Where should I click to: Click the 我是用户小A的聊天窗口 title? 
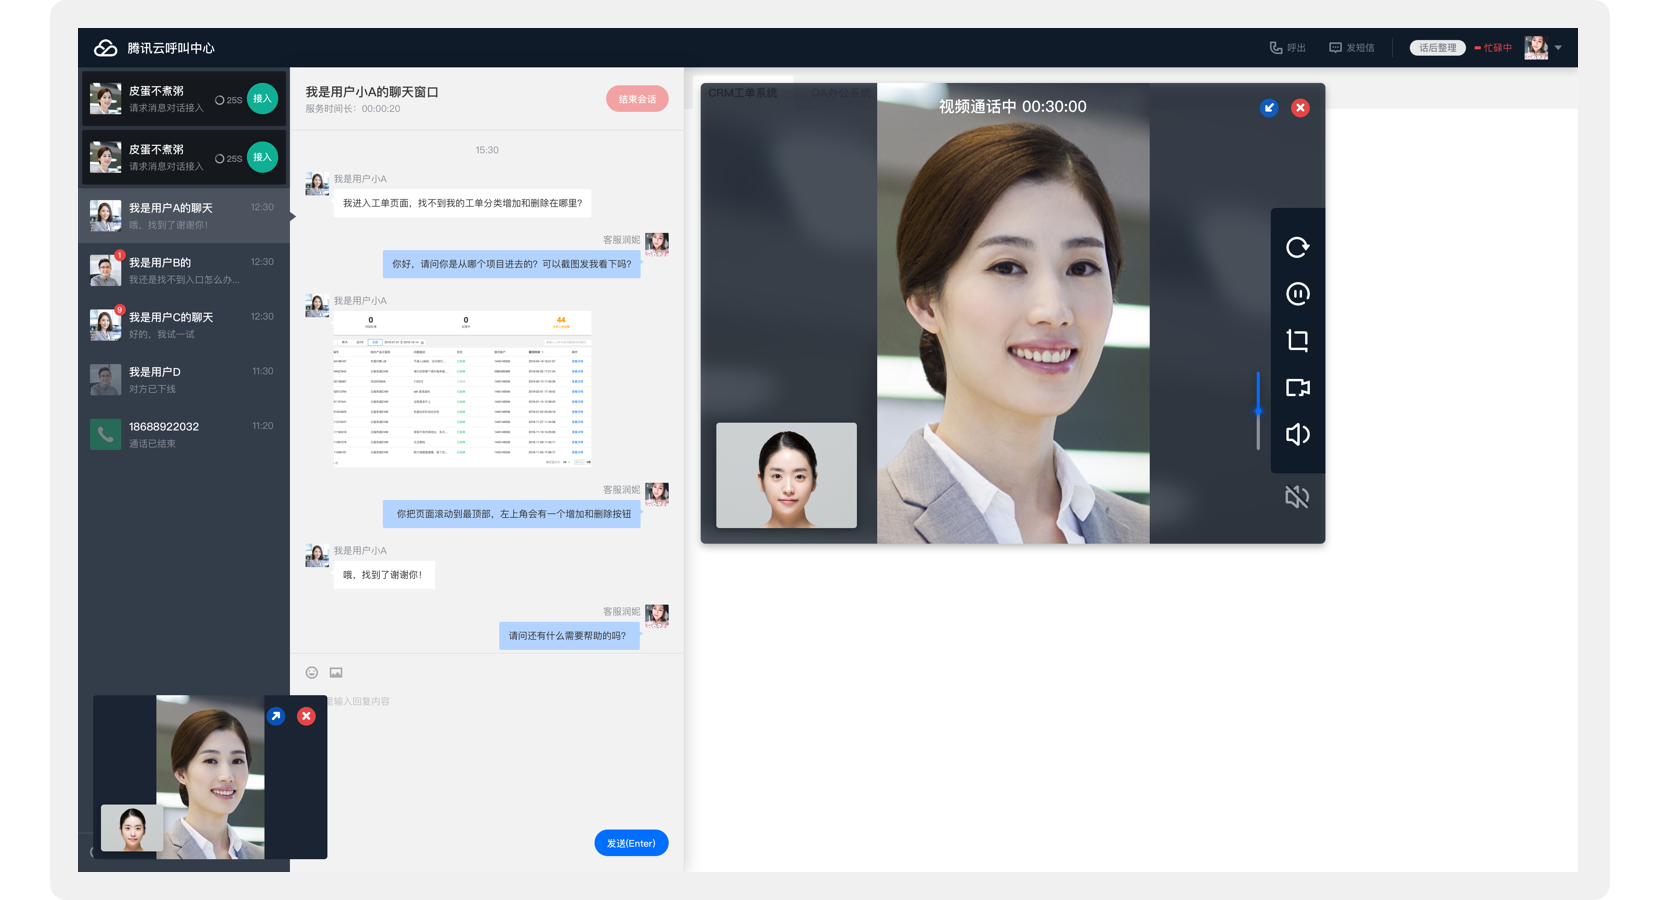point(372,92)
